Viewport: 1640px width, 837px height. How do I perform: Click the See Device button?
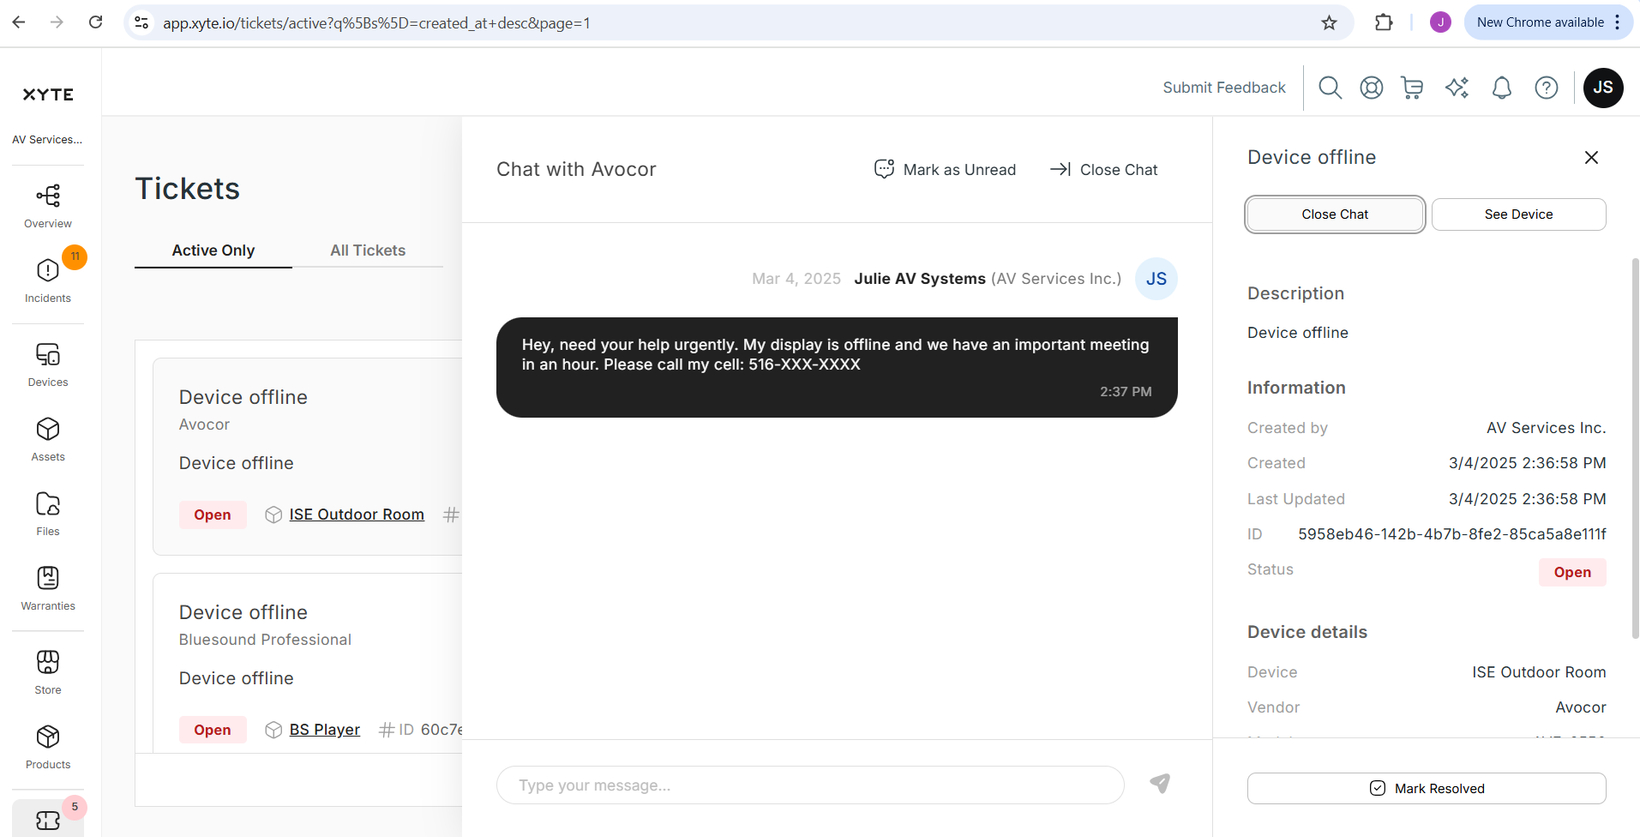click(x=1518, y=214)
